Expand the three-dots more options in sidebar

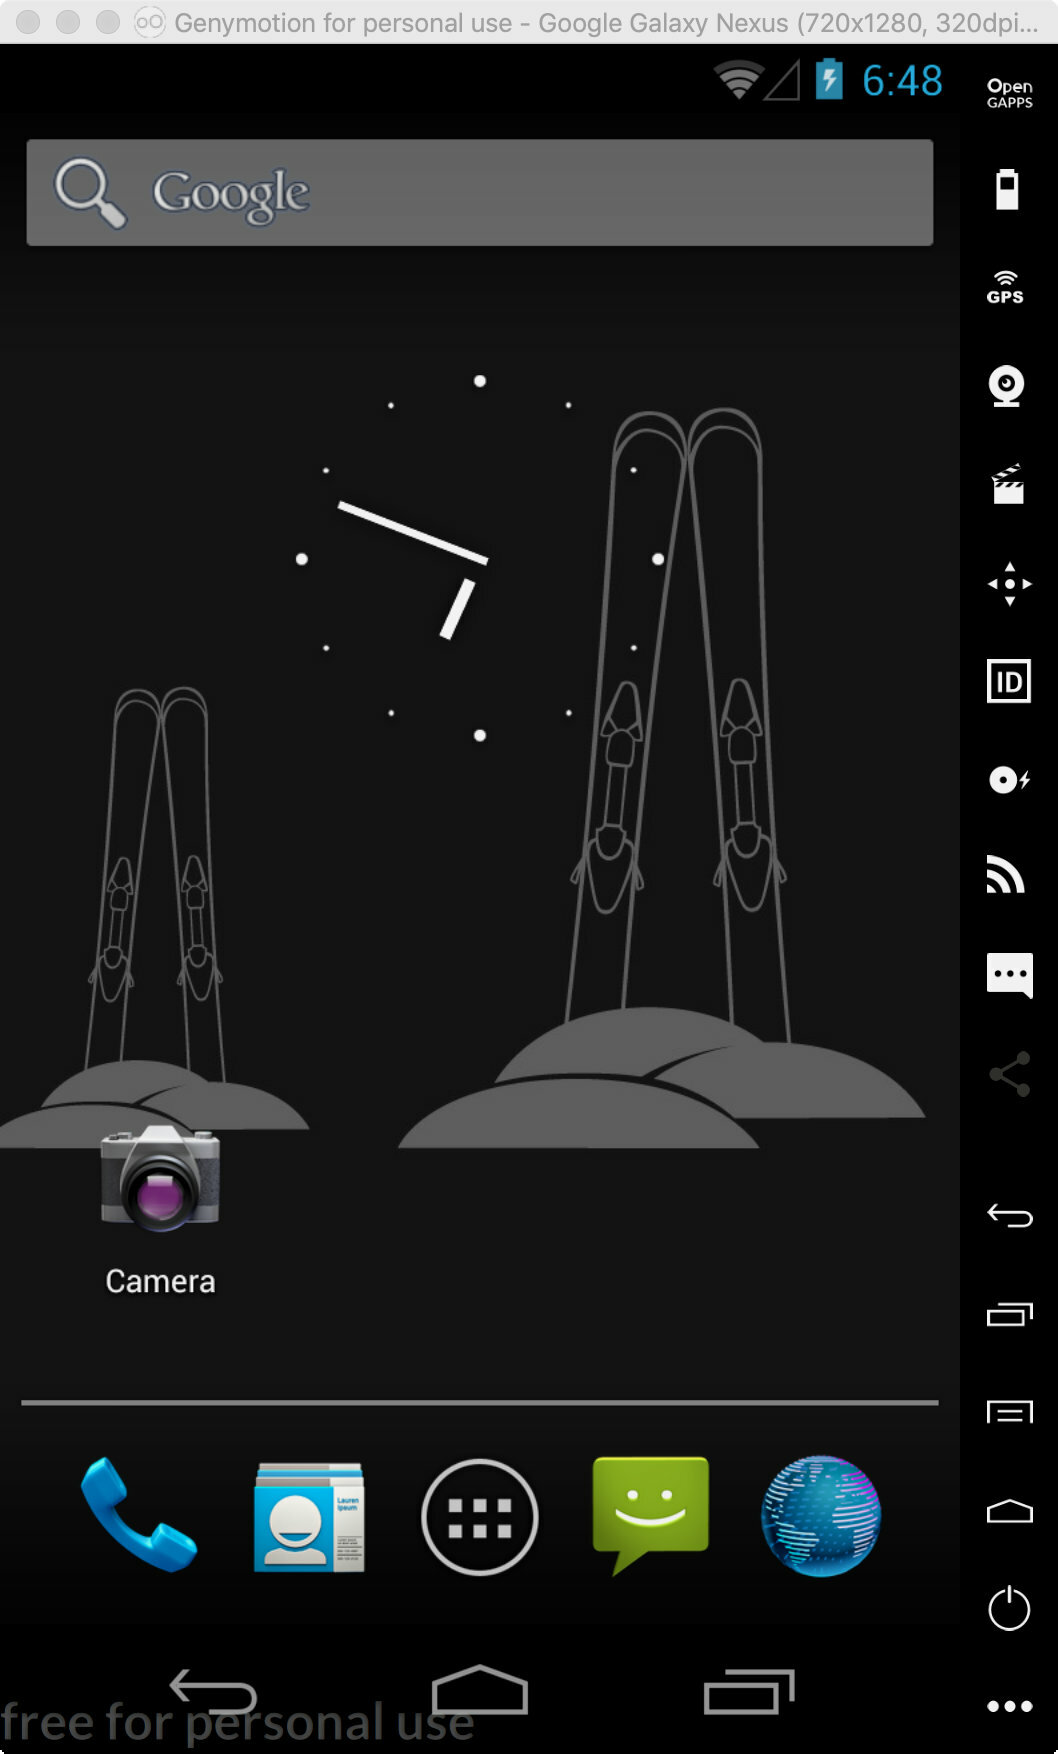click(1008, 1706)
